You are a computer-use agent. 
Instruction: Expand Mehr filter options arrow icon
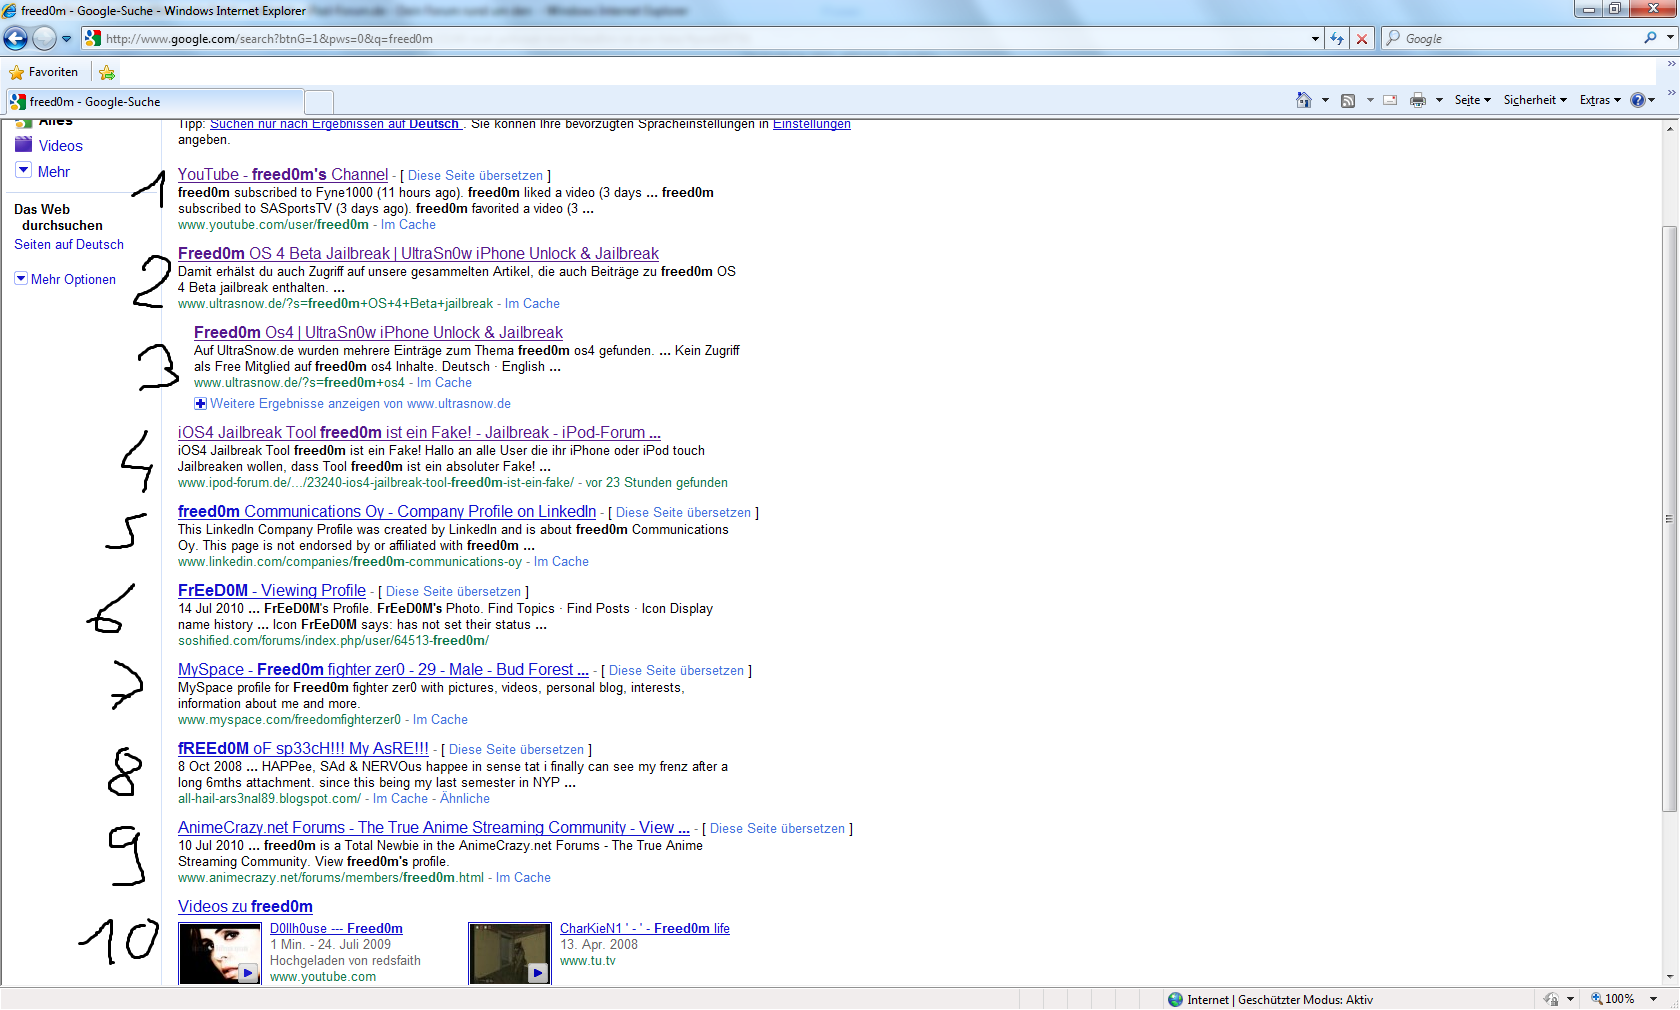point(24,170)
